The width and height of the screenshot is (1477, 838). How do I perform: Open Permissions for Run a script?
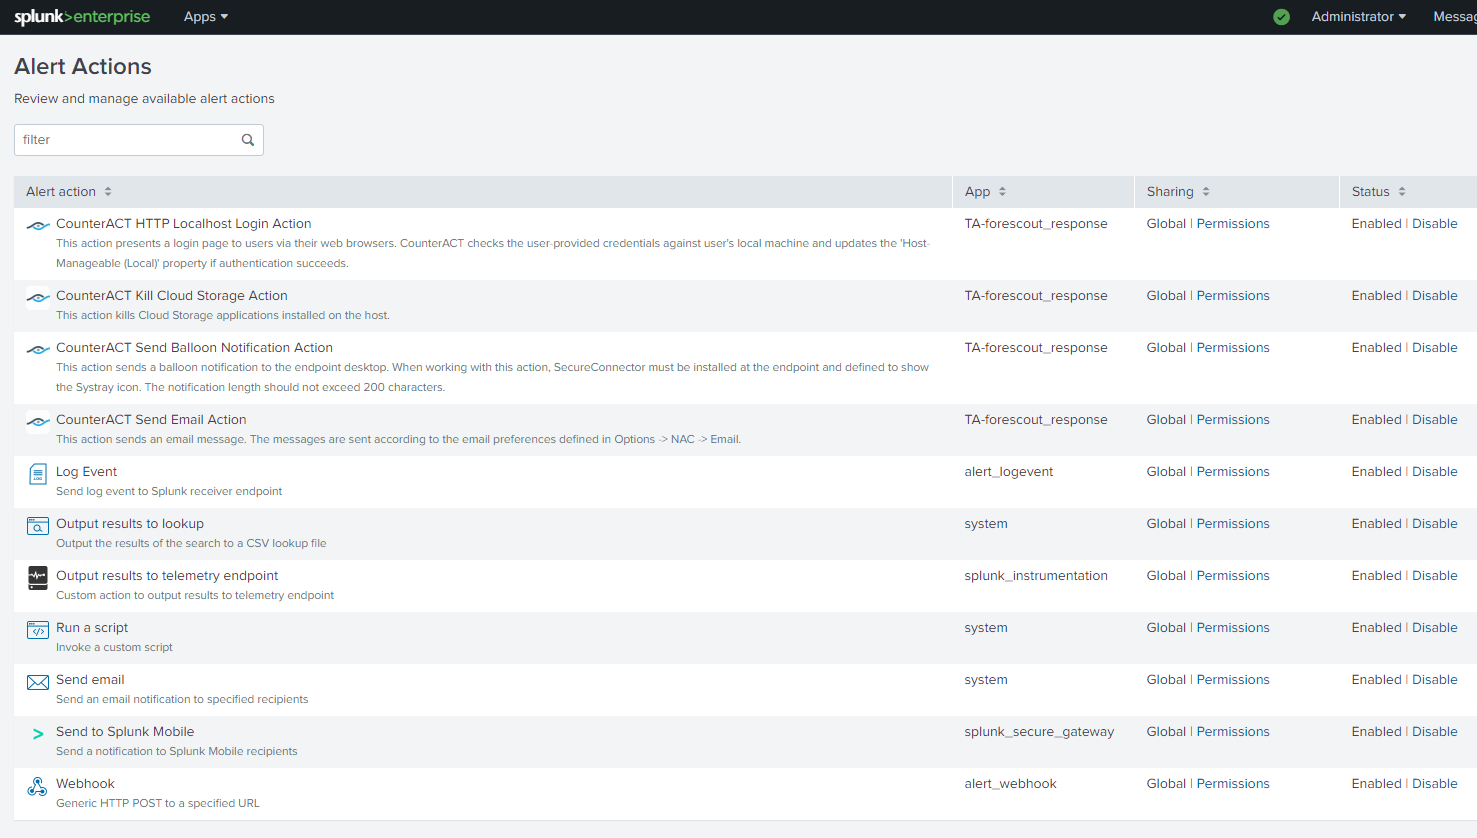(x=1233, y=628)
